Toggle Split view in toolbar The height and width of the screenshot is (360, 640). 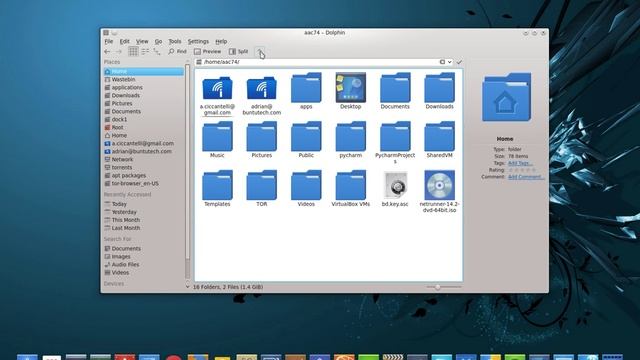[x=238, y=51]
